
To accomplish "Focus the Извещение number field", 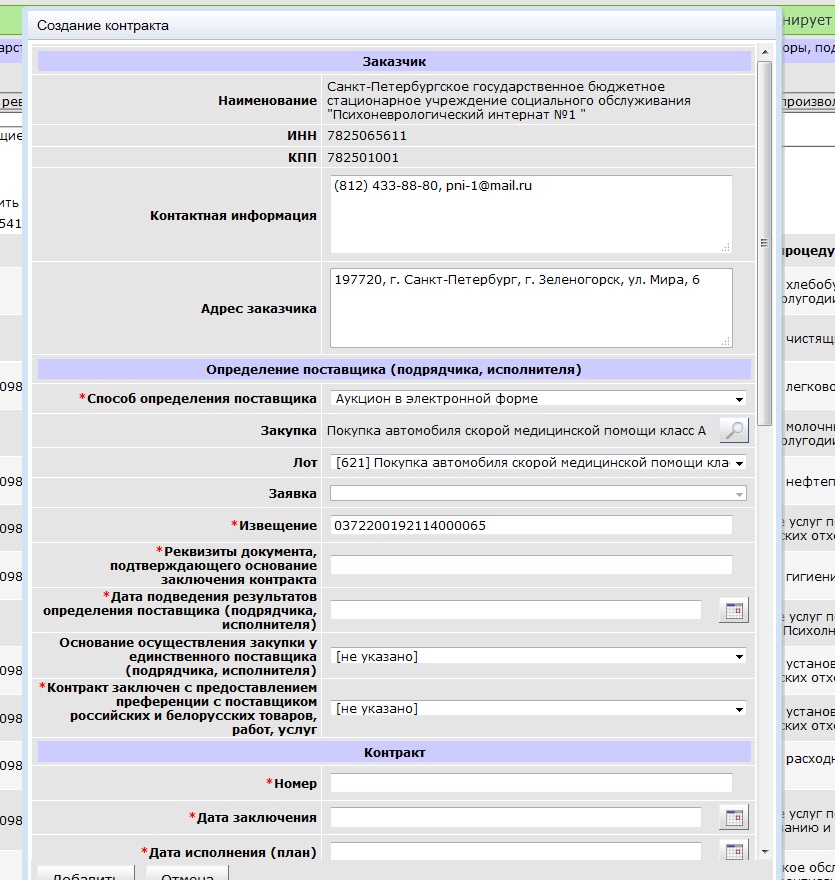I will (x=531, y=525).
